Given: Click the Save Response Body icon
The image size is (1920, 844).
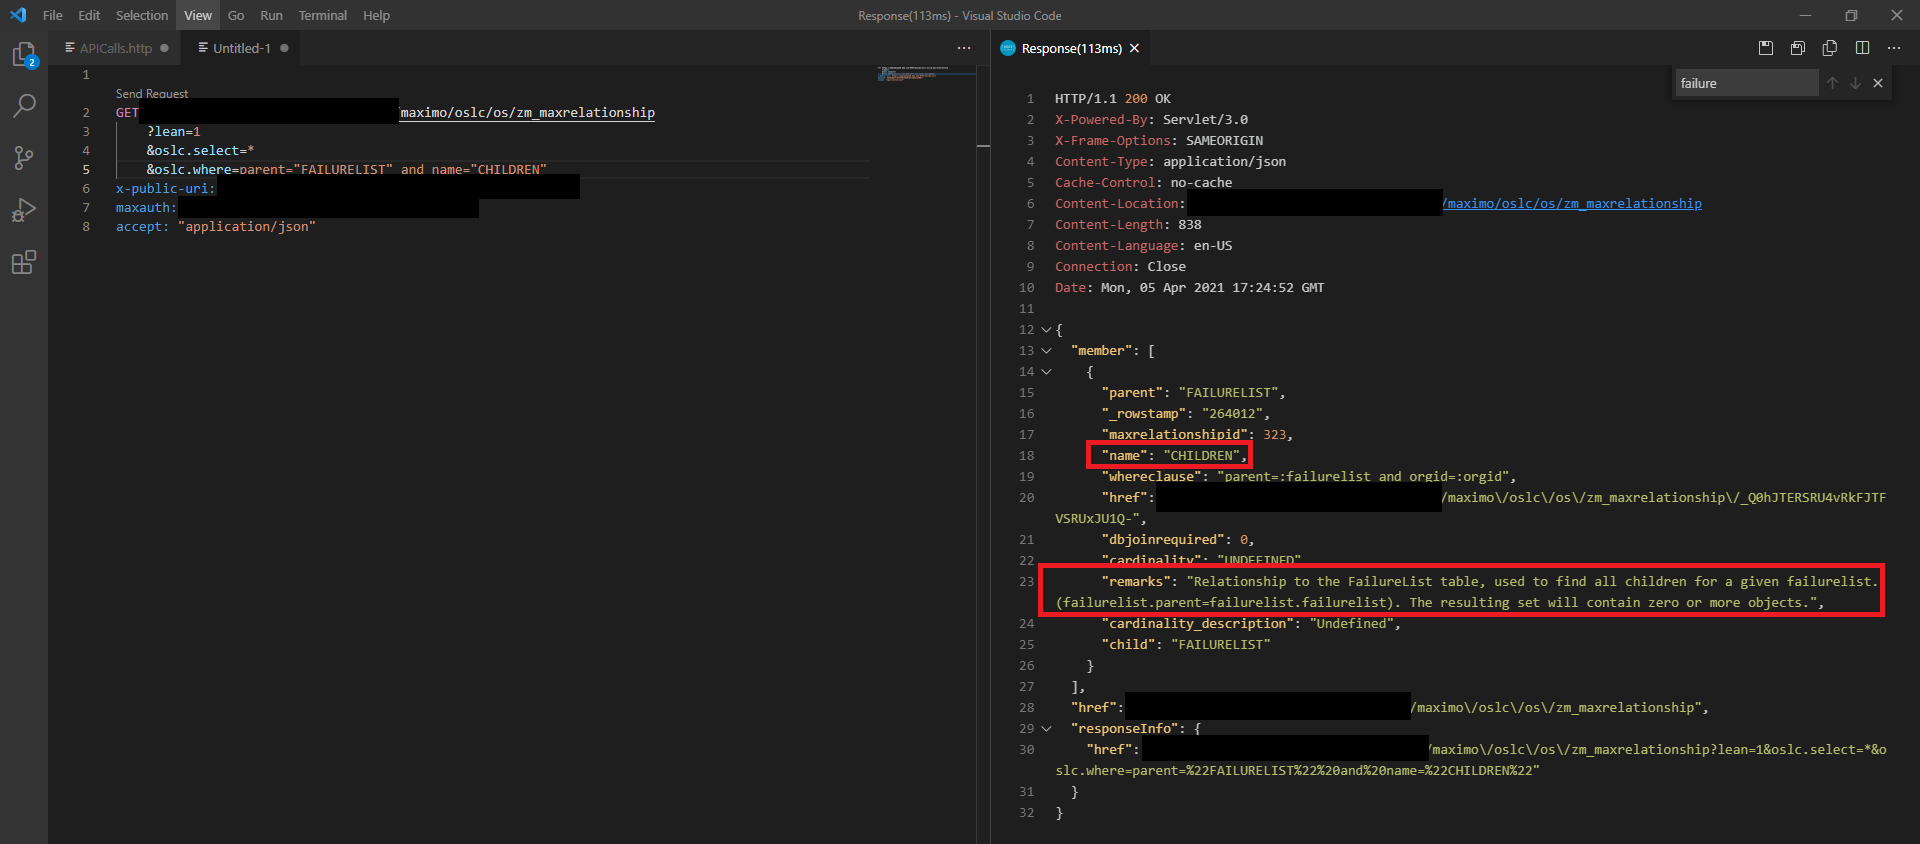Looking at the screenshot, I should point(1798,48).
